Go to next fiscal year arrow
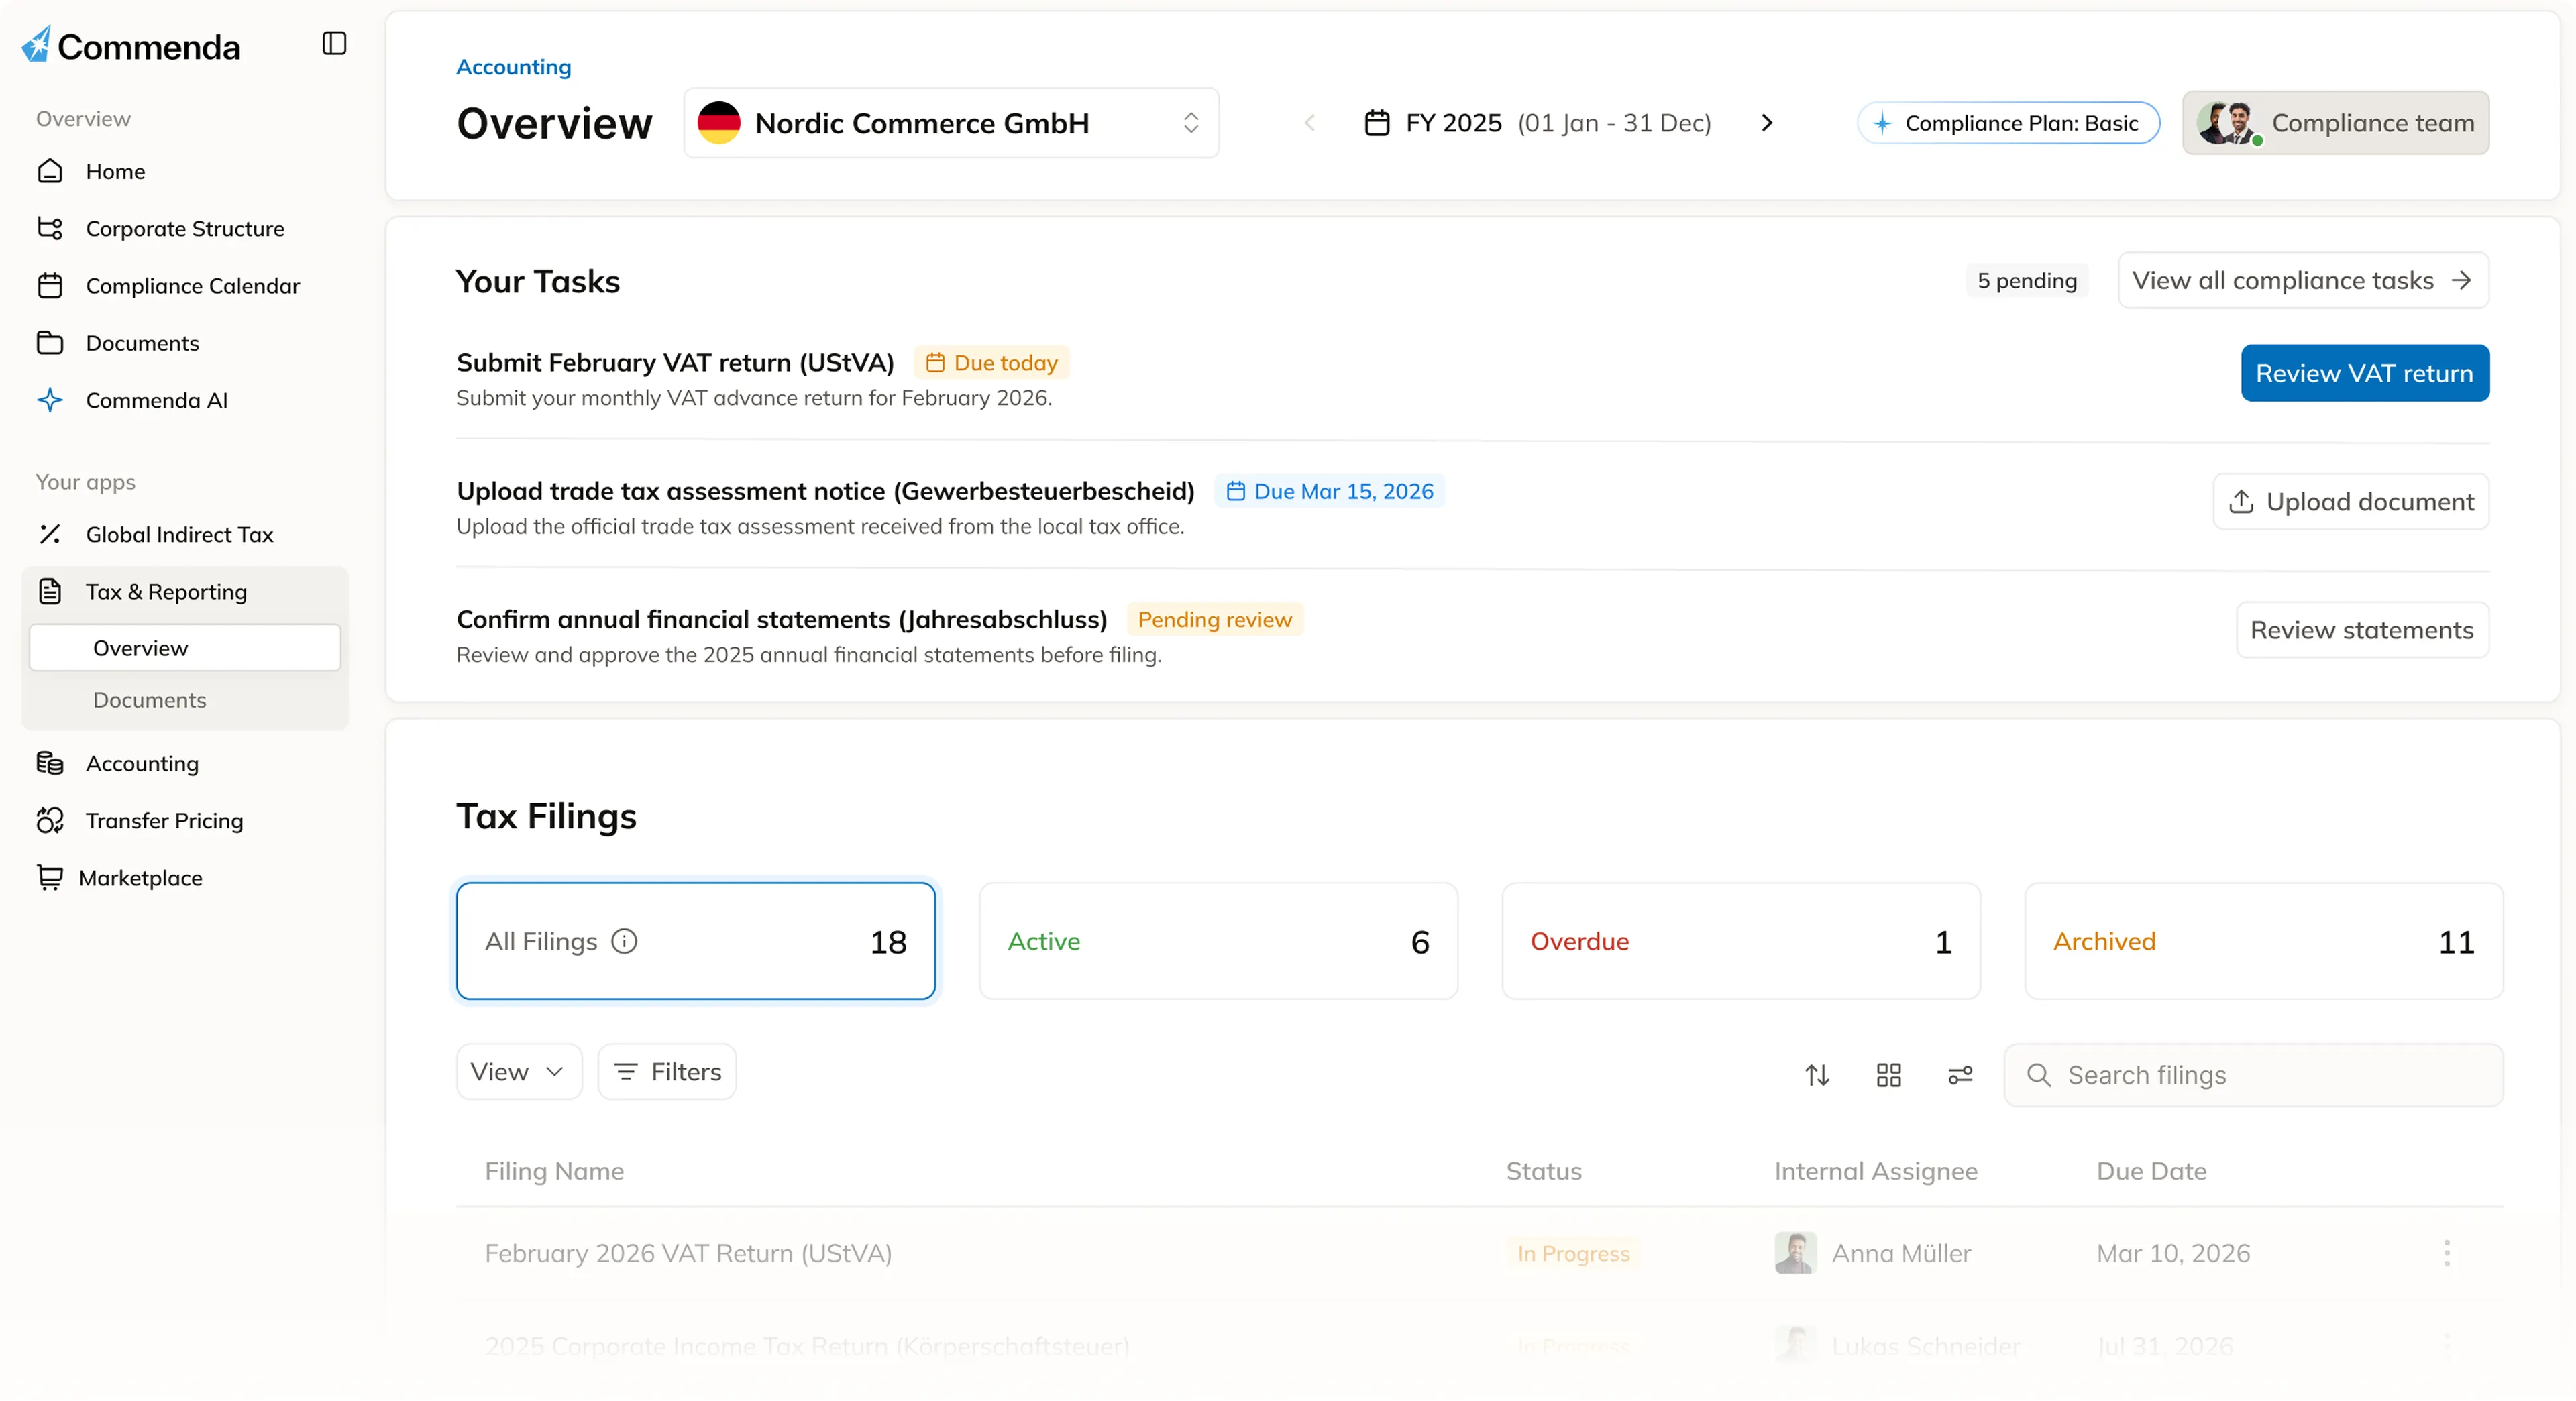 pyautogui.click(x=1766, y=123)
